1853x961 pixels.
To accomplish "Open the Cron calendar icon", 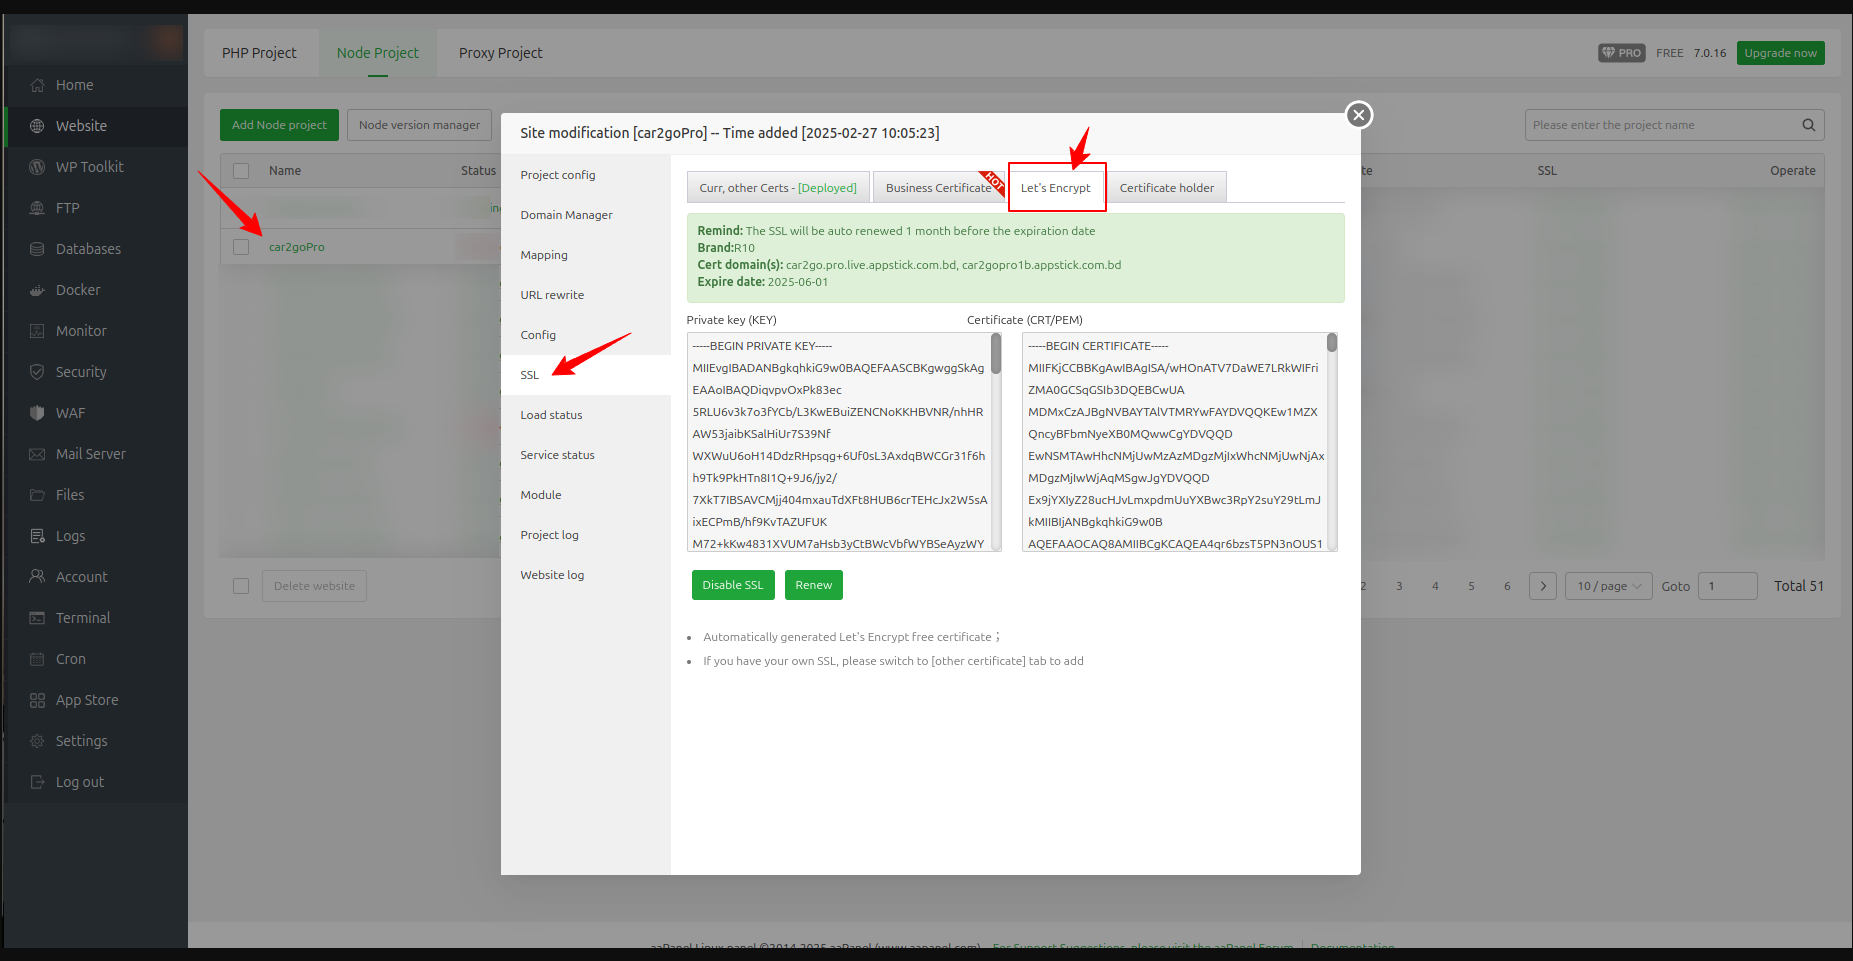I will 37,659.
